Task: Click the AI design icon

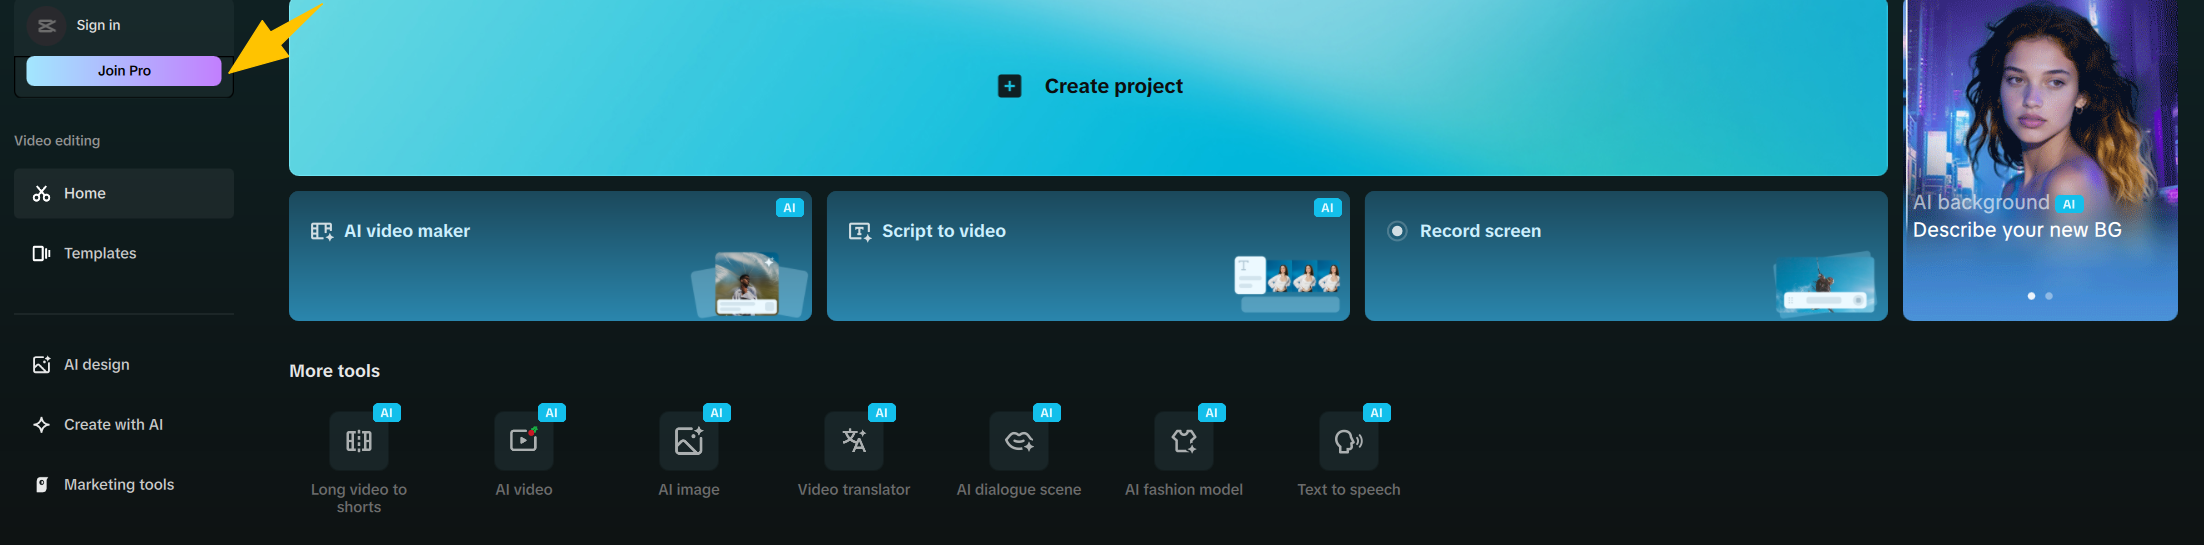Action: click(41, 364)
